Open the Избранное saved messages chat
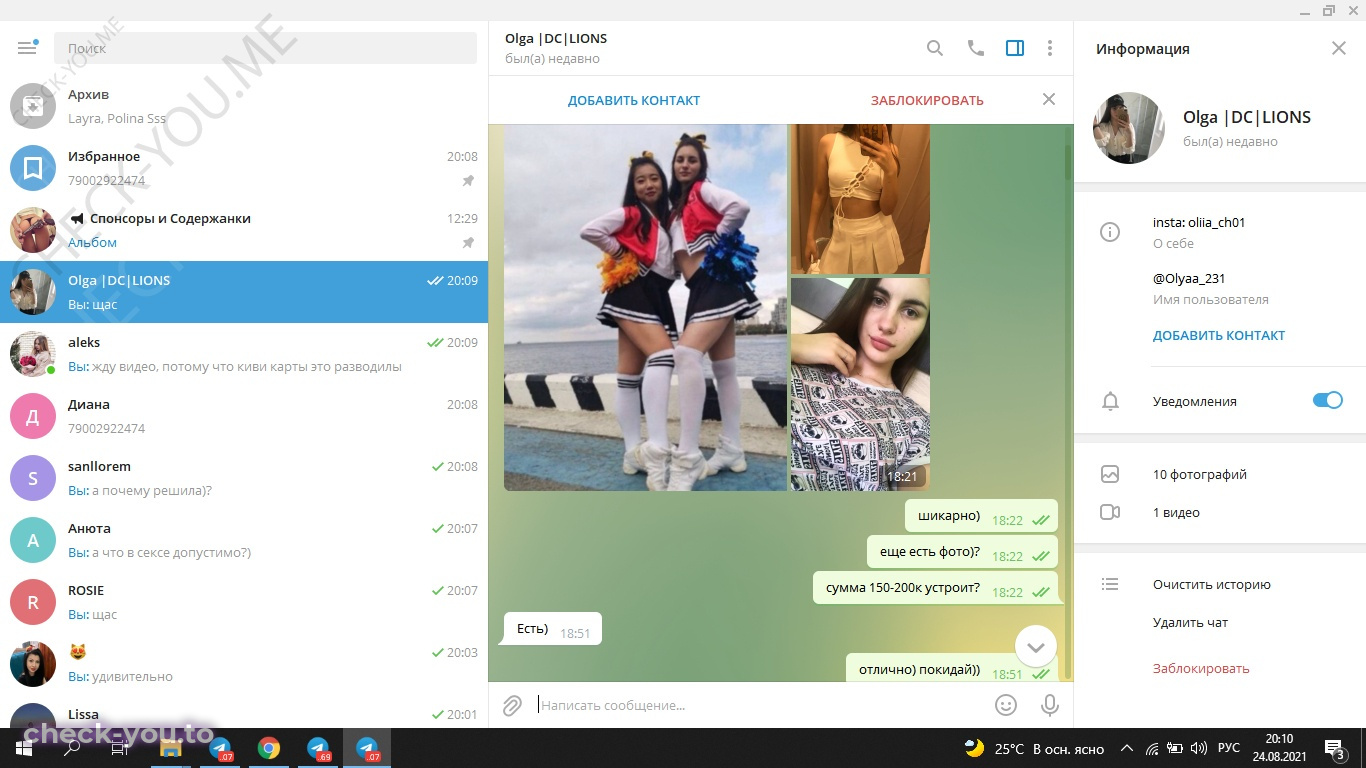 (x=244, y=168)
